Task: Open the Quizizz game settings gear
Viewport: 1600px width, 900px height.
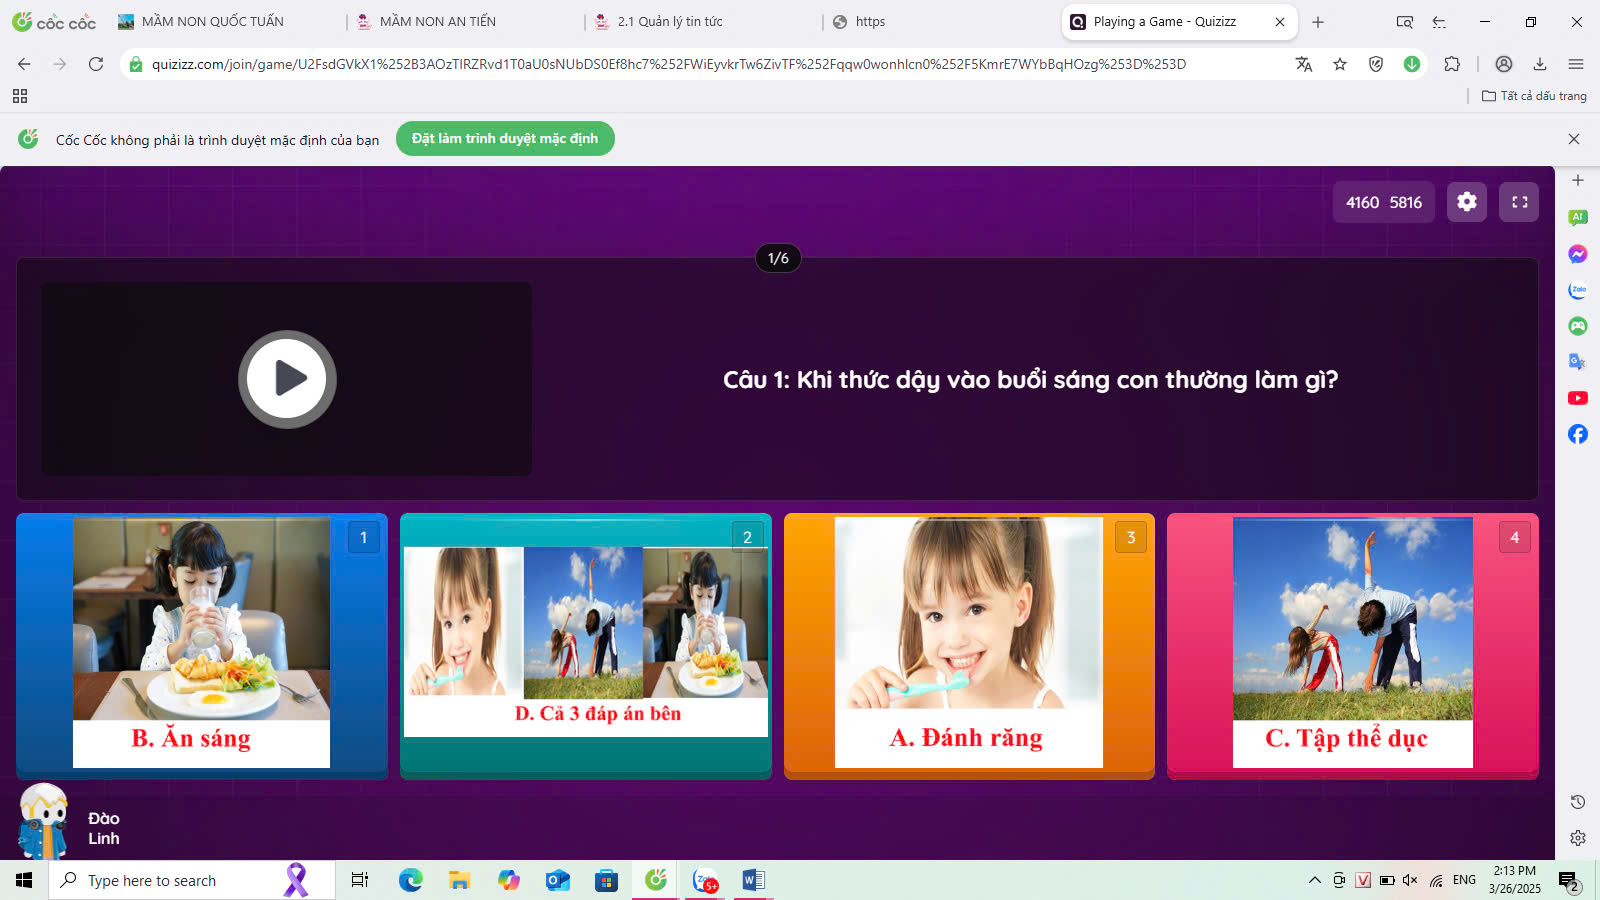Action: click(x=1466, y=202)
